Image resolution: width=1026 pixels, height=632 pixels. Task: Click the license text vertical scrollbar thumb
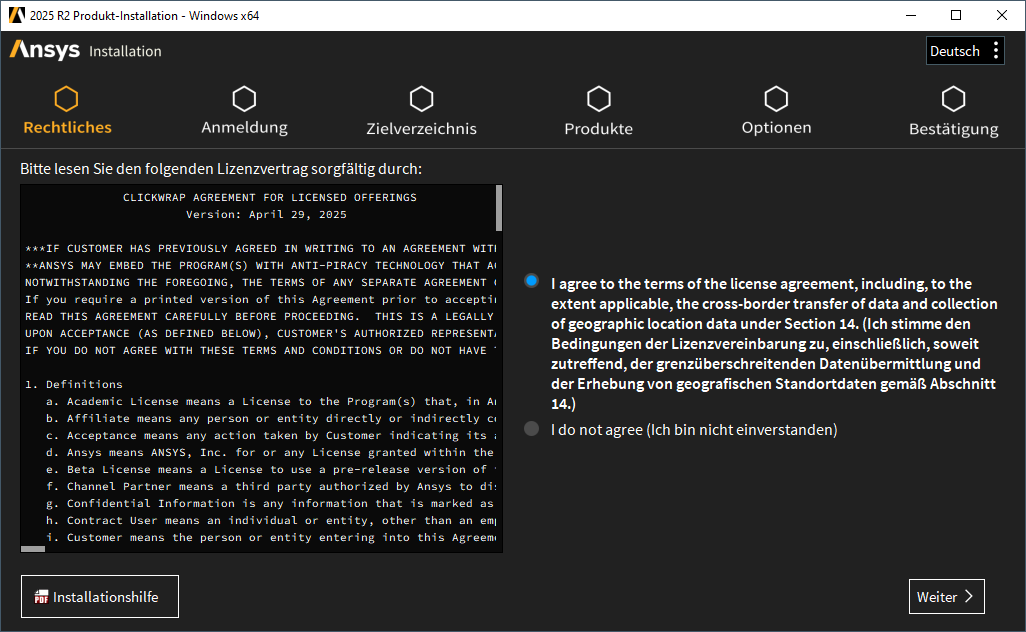499,208
